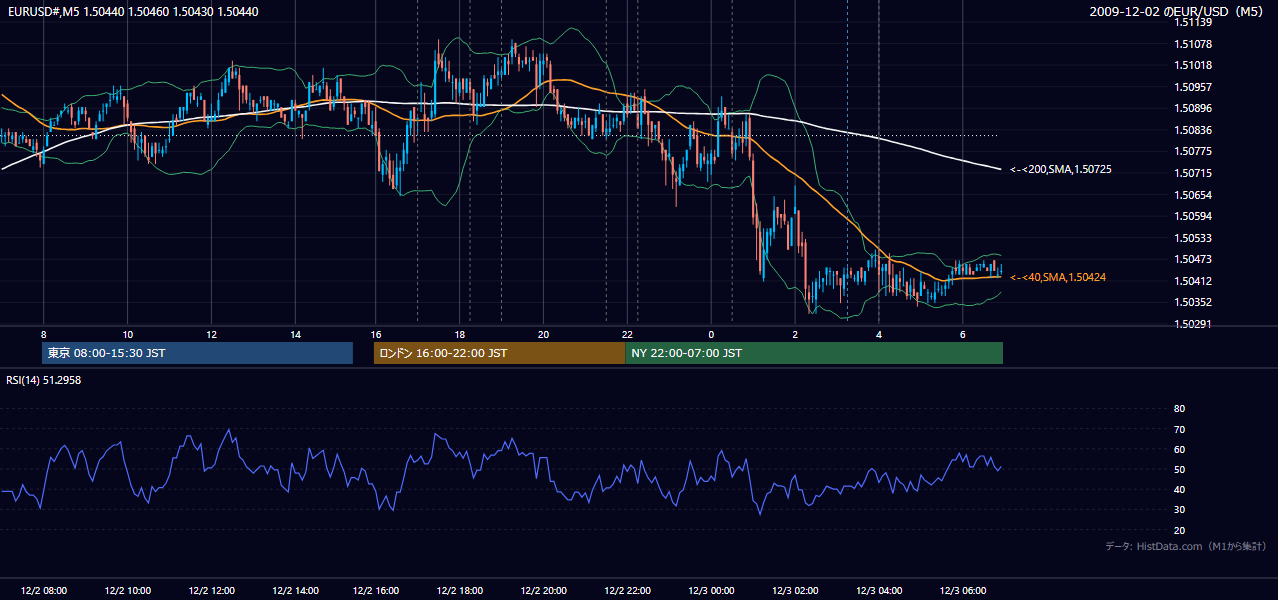
Task: Click hour tick 22 under price chart
Action: pyautogui.click(x=627, y=334)
